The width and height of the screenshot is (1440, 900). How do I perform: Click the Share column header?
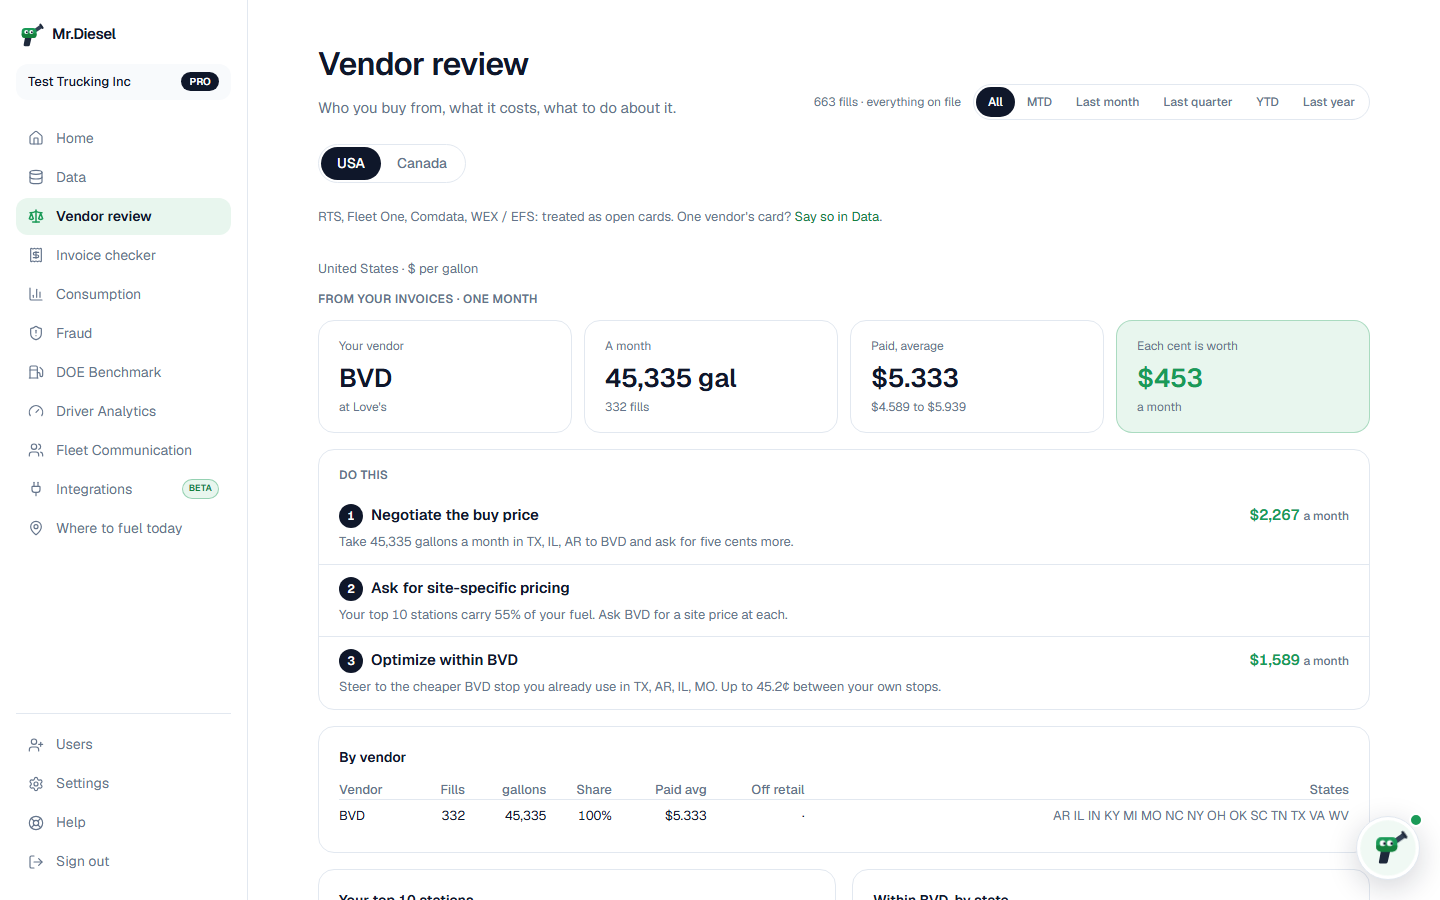594,790
